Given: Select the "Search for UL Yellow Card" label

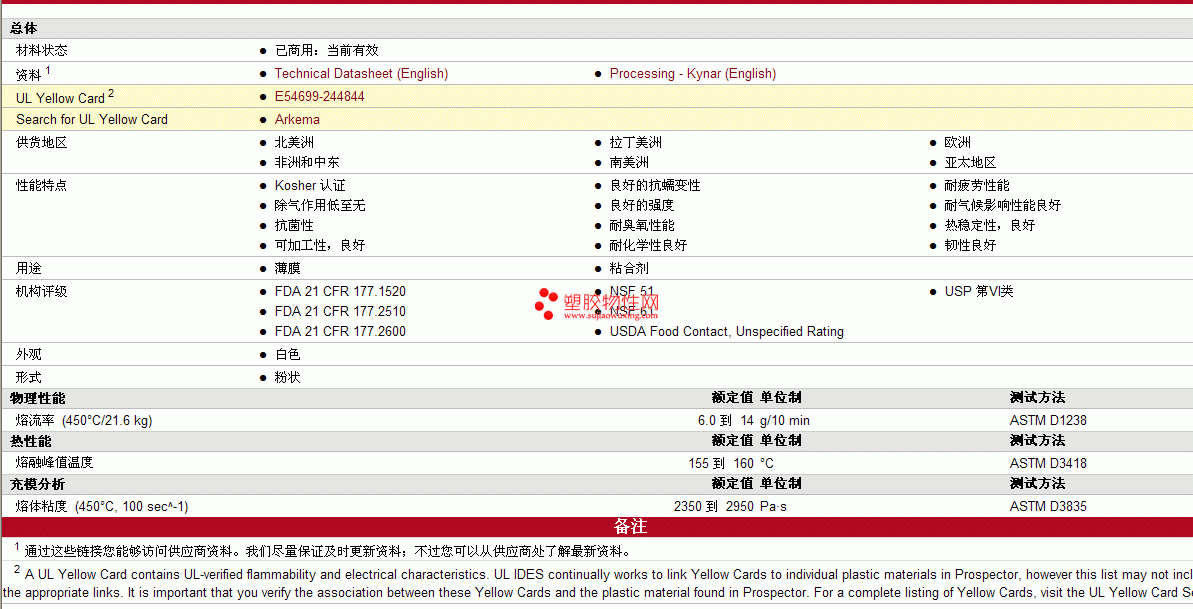Looking at the screenshot, I should point(92,120).
